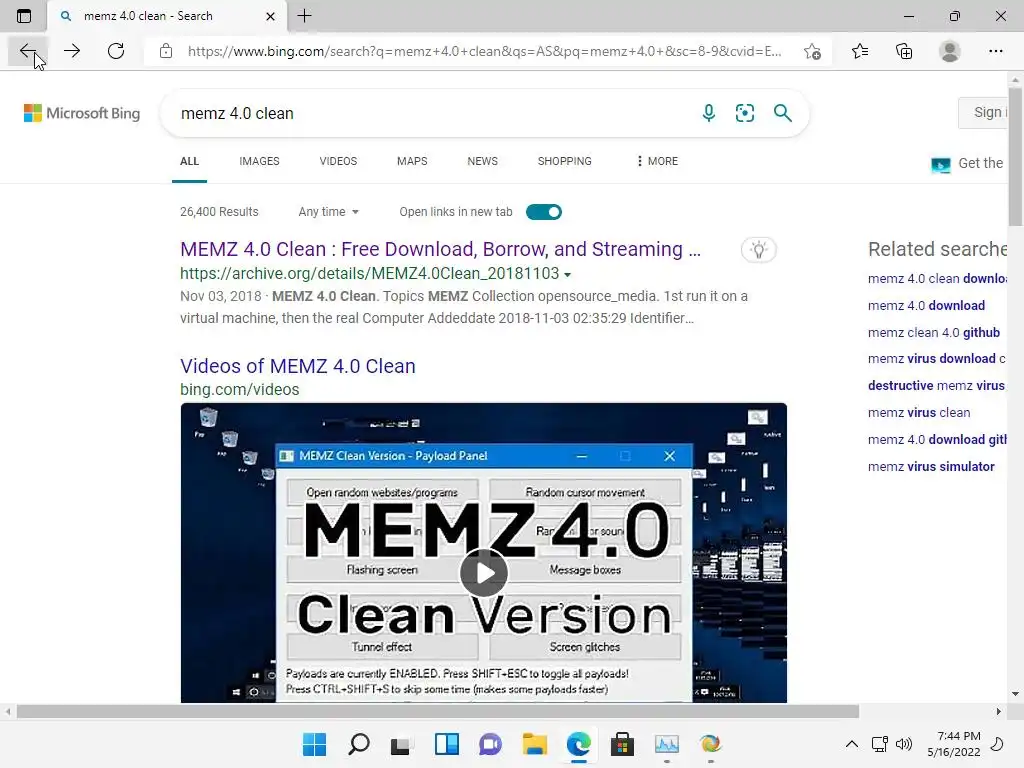Image resolution: width=1024 pixels, height=768 pixels.
Task: Show hidden system tray icons chevron
Action: pyautogui.click(x=852, y=744)
